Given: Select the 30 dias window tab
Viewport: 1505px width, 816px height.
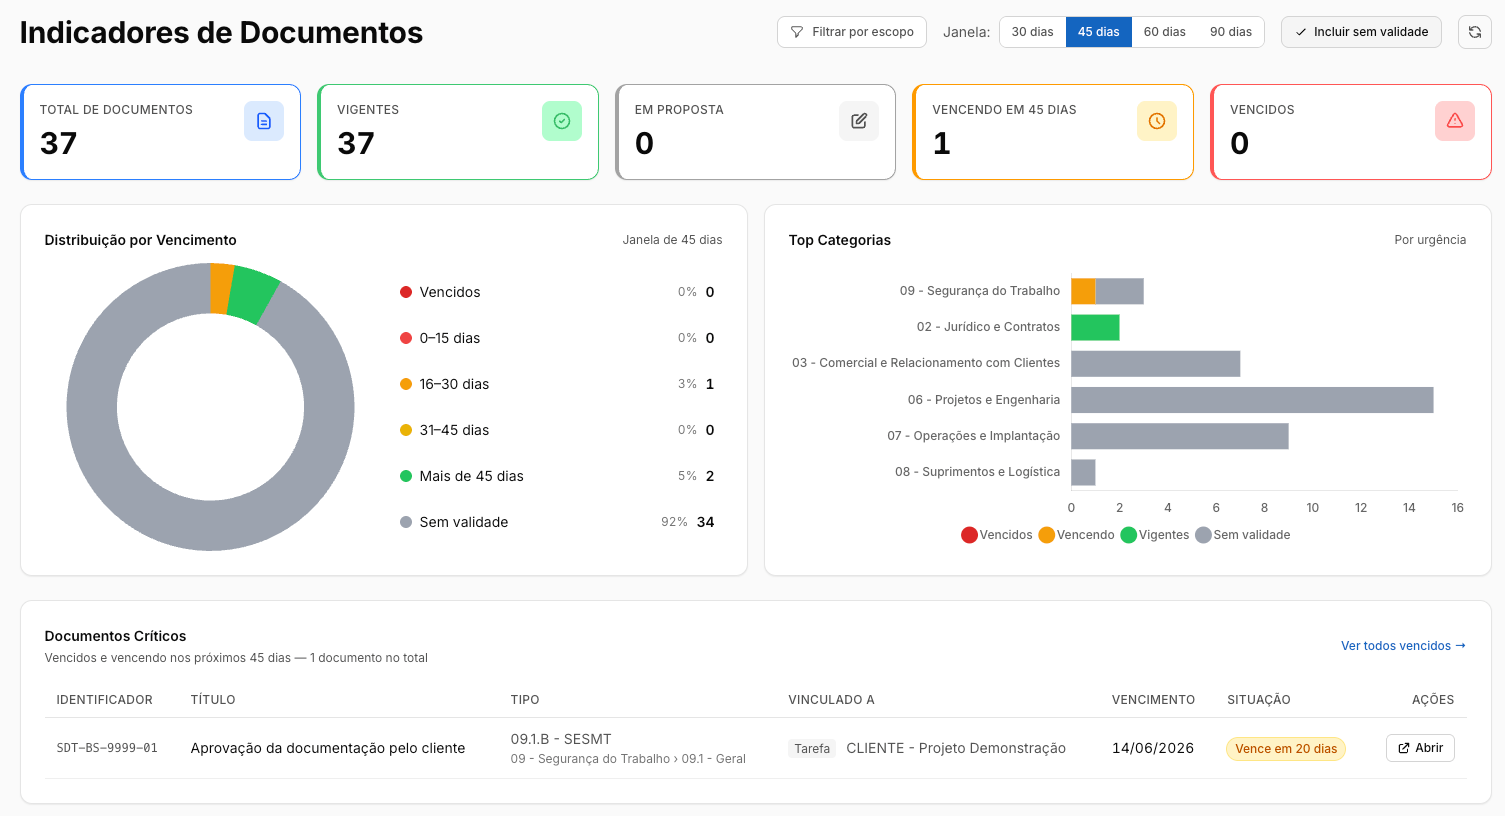Looking at the screenshot, I should point(1033,32).
